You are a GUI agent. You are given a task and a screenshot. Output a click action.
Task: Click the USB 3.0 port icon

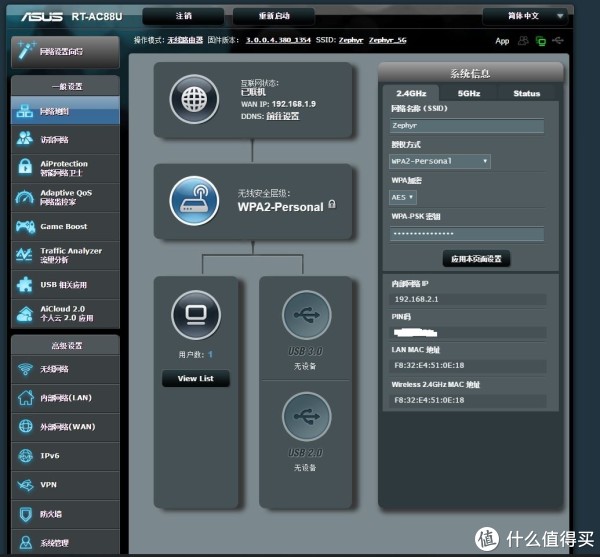[307, 315]
